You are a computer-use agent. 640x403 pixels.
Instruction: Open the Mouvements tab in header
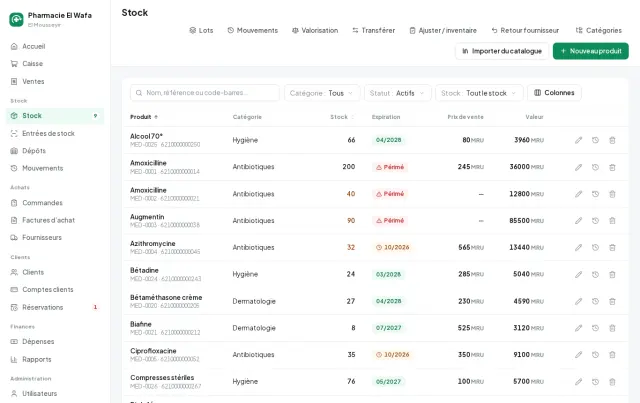pos(253,30)
